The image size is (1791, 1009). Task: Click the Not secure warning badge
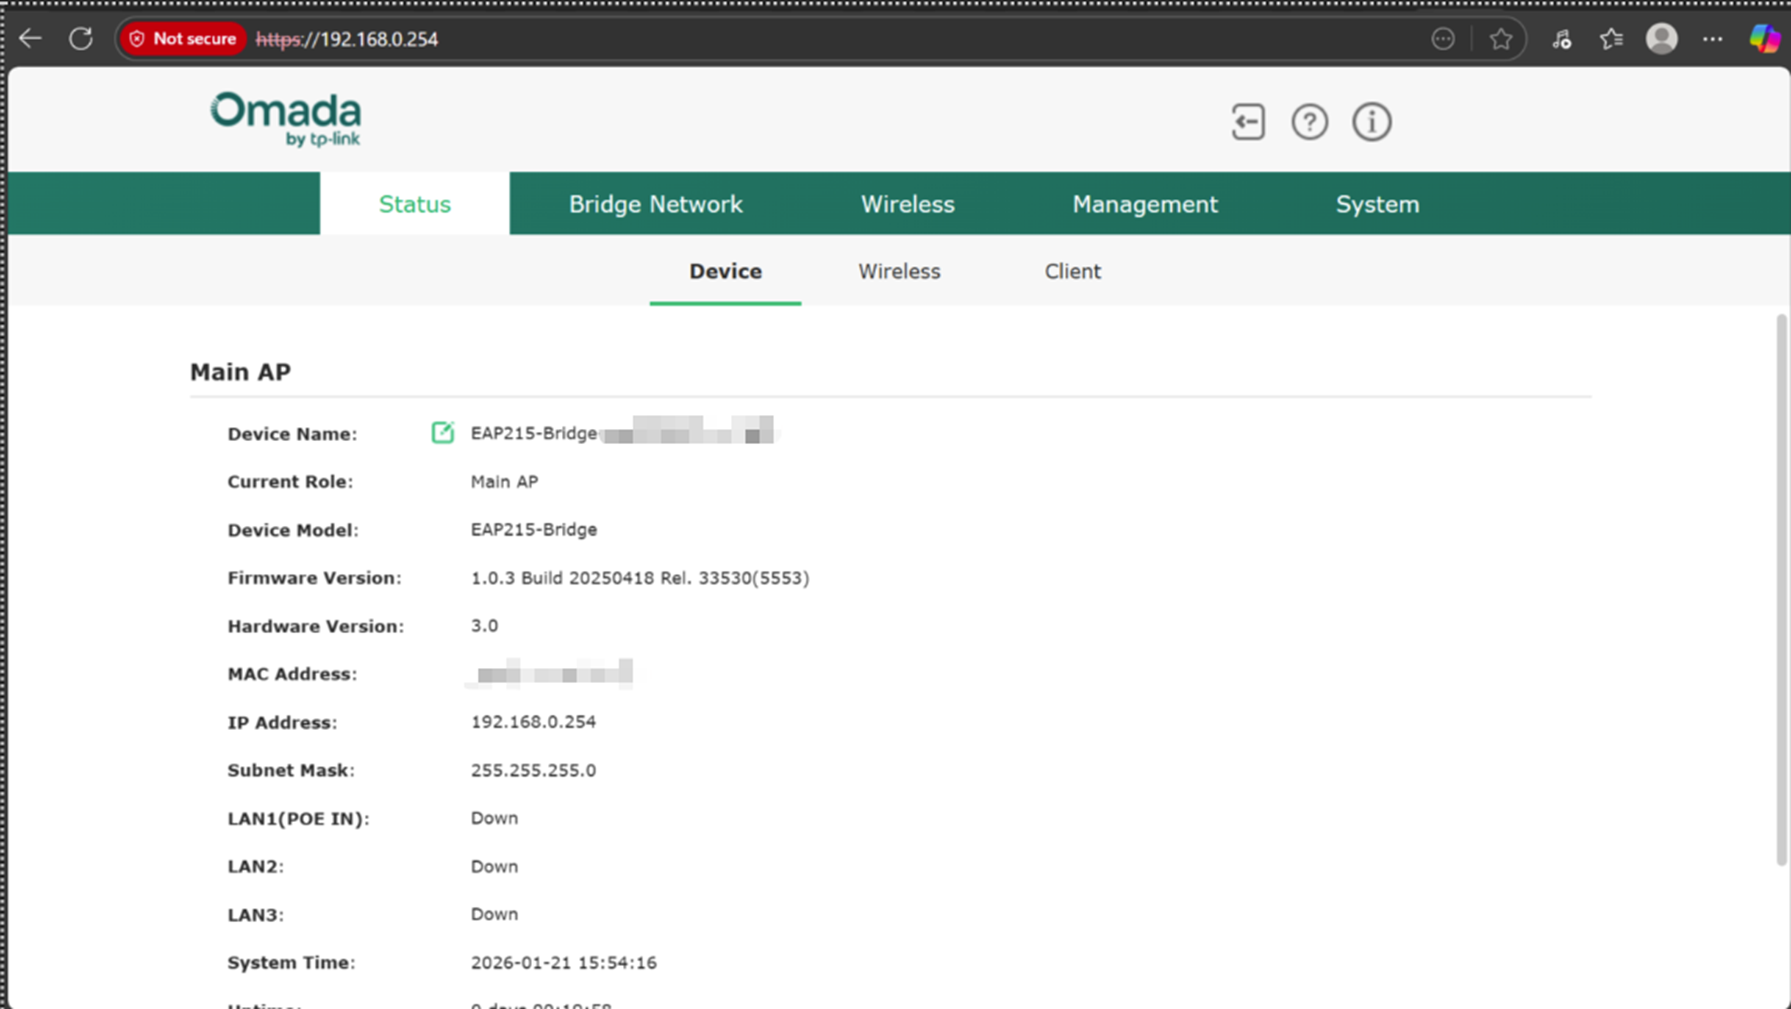[x=182, y=38]
